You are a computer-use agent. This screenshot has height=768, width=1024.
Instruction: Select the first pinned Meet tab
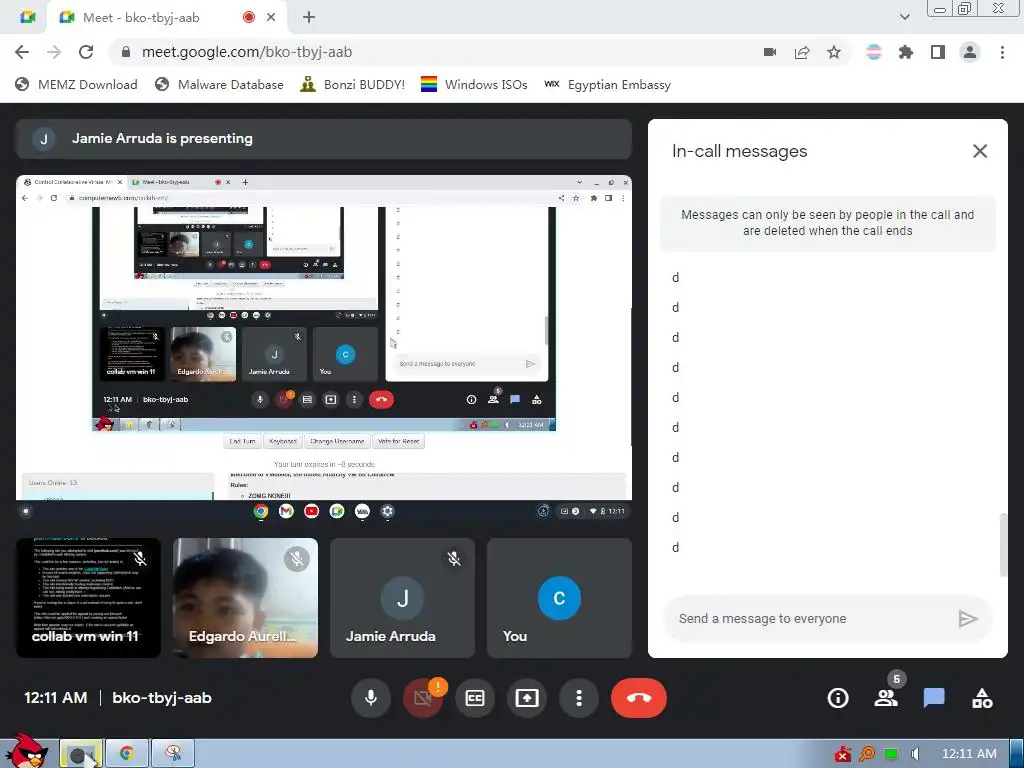point(27,18)
